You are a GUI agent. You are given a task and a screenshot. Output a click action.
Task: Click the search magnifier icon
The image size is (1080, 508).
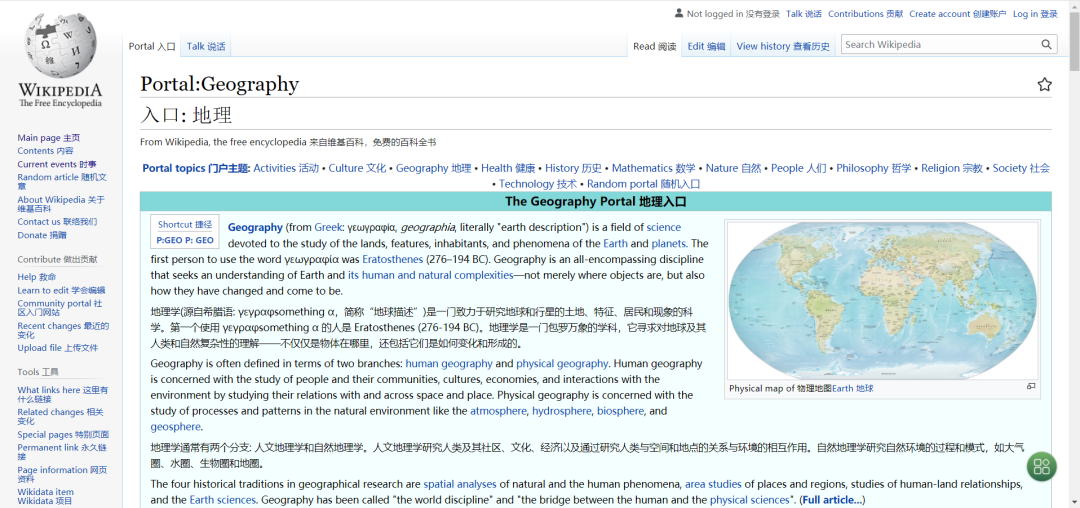click(1046, 45)
